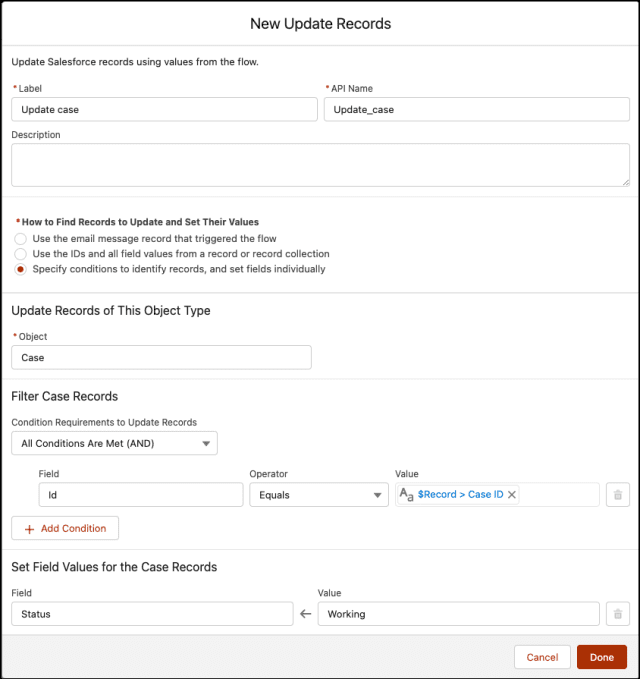
Task: Click the Object field showing Case
Action: tap(161, 357)
